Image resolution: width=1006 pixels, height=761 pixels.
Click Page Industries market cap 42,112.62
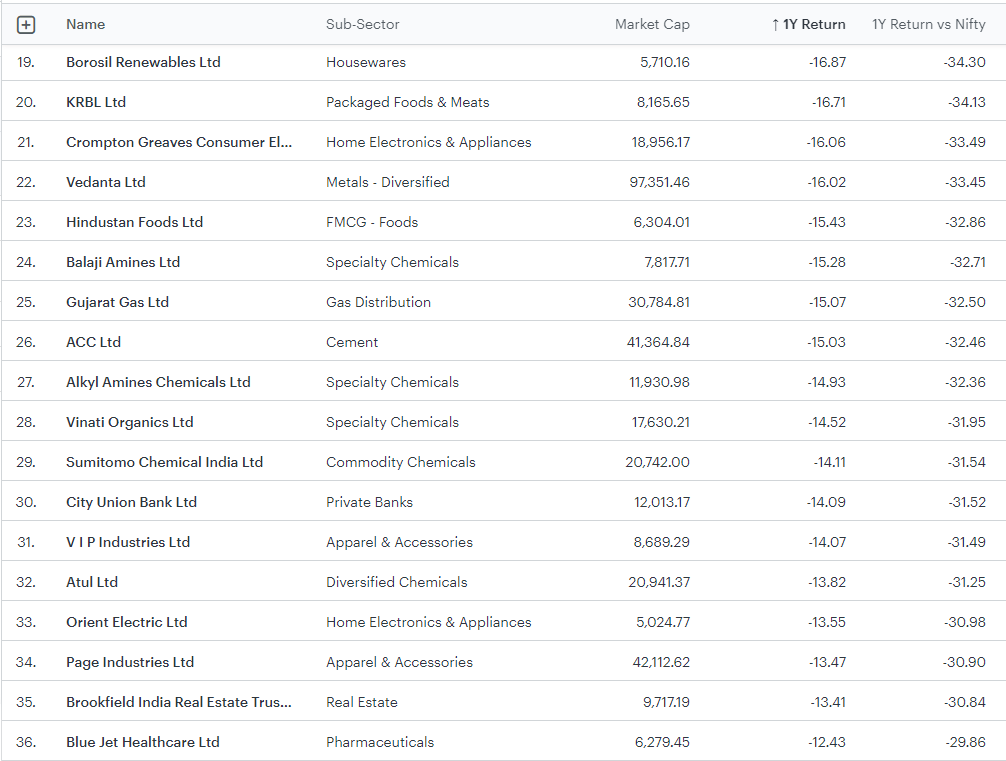click(x=661, y=662)
